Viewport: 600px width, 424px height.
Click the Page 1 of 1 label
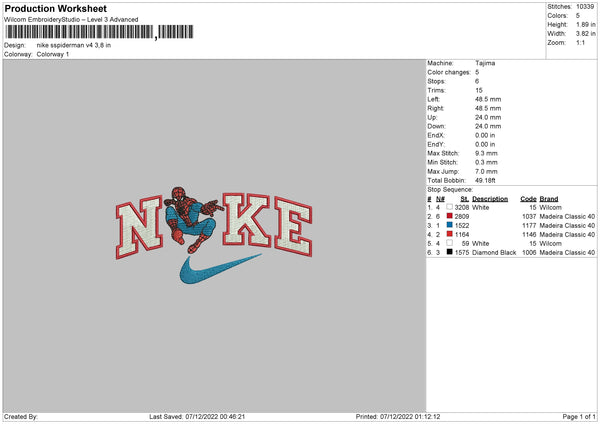579,416
